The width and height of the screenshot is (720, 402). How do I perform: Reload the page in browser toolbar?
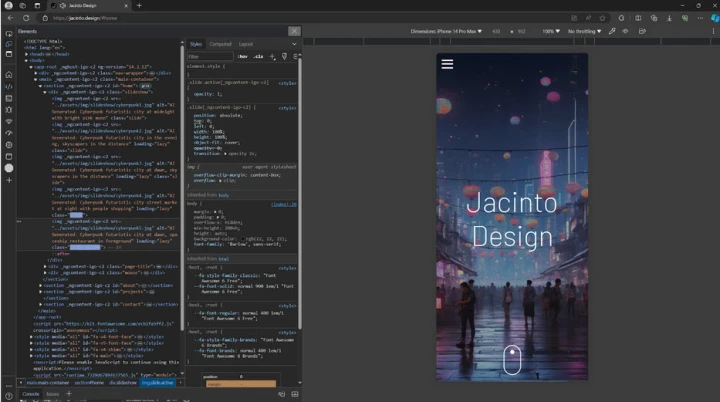click(x=26, y=18)
